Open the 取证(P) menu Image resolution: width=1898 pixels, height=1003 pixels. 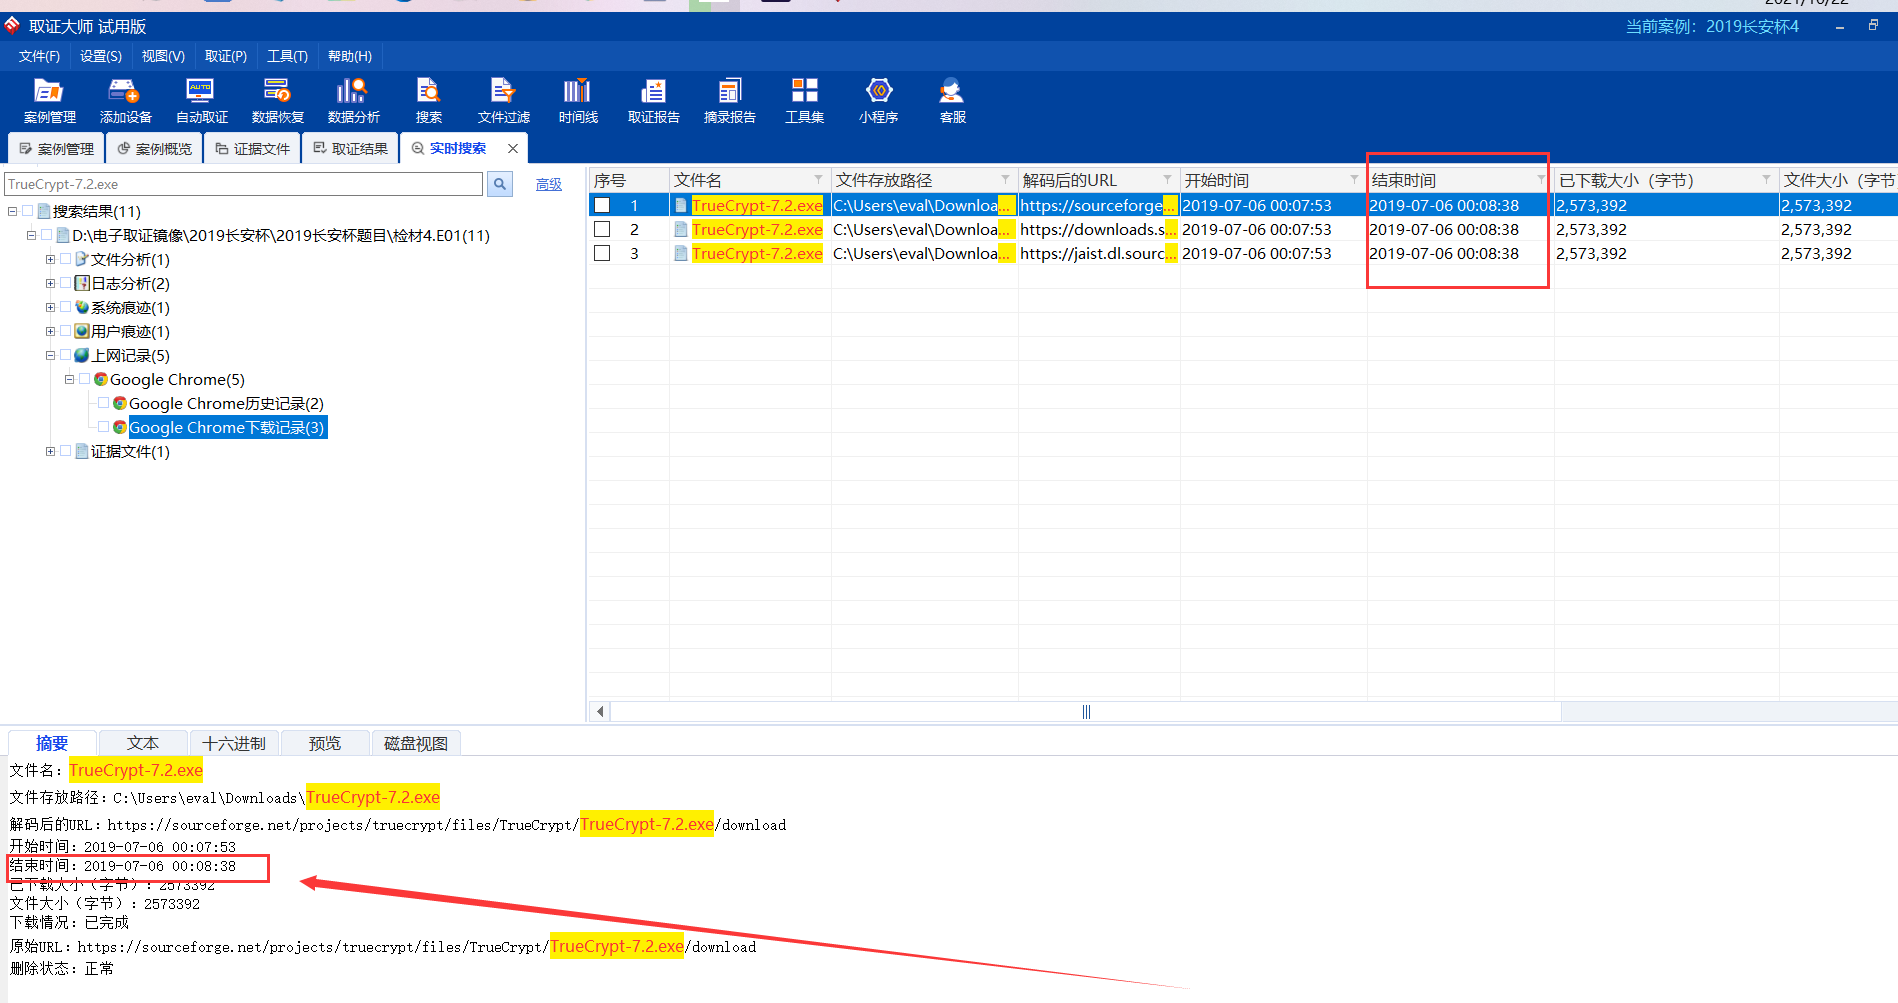226,56
